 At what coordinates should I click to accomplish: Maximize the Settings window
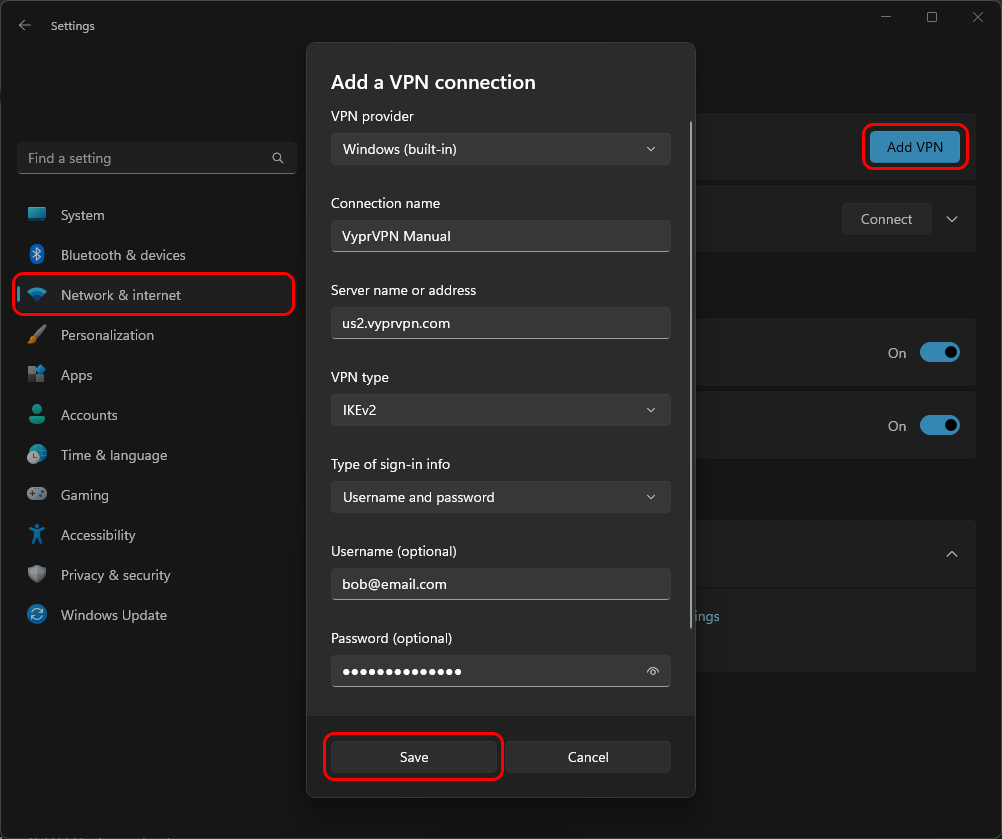click(x=932, y=17)
